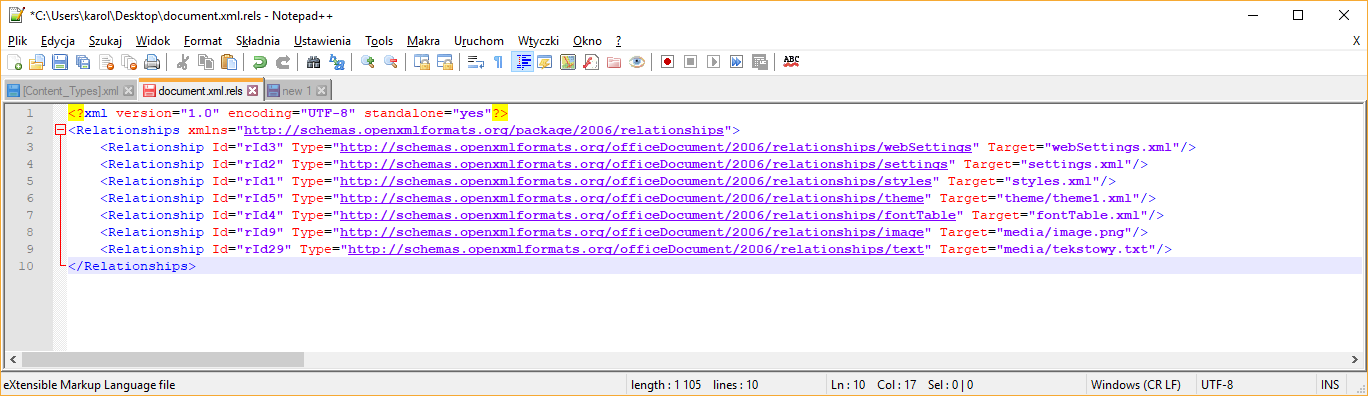This screenshot has height=396, width=1368.
Task: Open the Tools menu
Action: 379,40
